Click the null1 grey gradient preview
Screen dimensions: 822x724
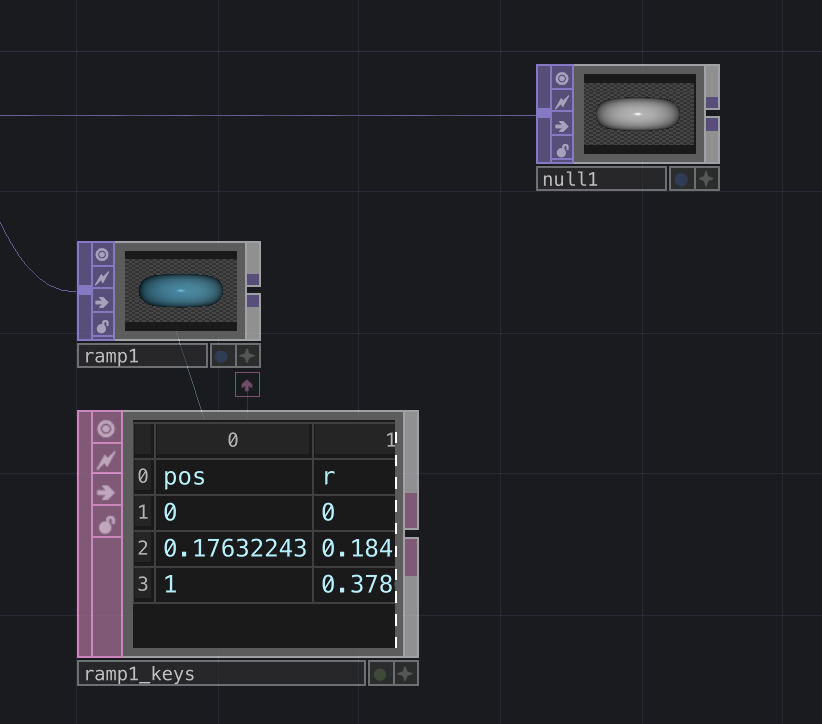(639, 114)
